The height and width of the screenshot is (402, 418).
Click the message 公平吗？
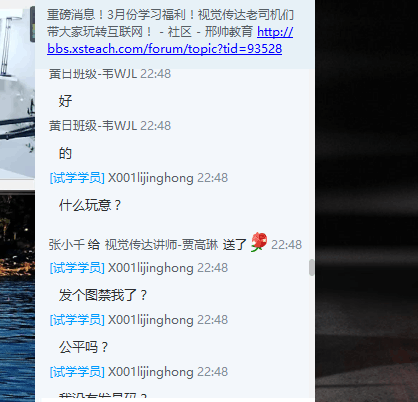pyautogui.click(x=84, y=347)
